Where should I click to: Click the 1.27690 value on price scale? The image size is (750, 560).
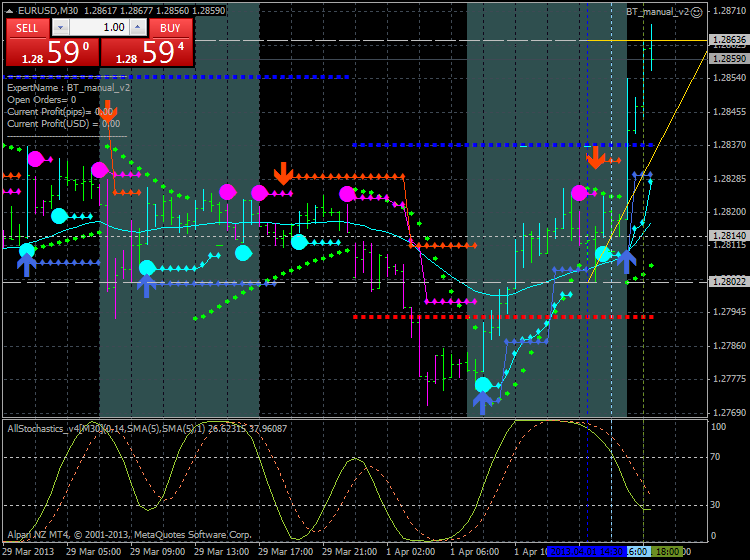[x=729, y=412]
